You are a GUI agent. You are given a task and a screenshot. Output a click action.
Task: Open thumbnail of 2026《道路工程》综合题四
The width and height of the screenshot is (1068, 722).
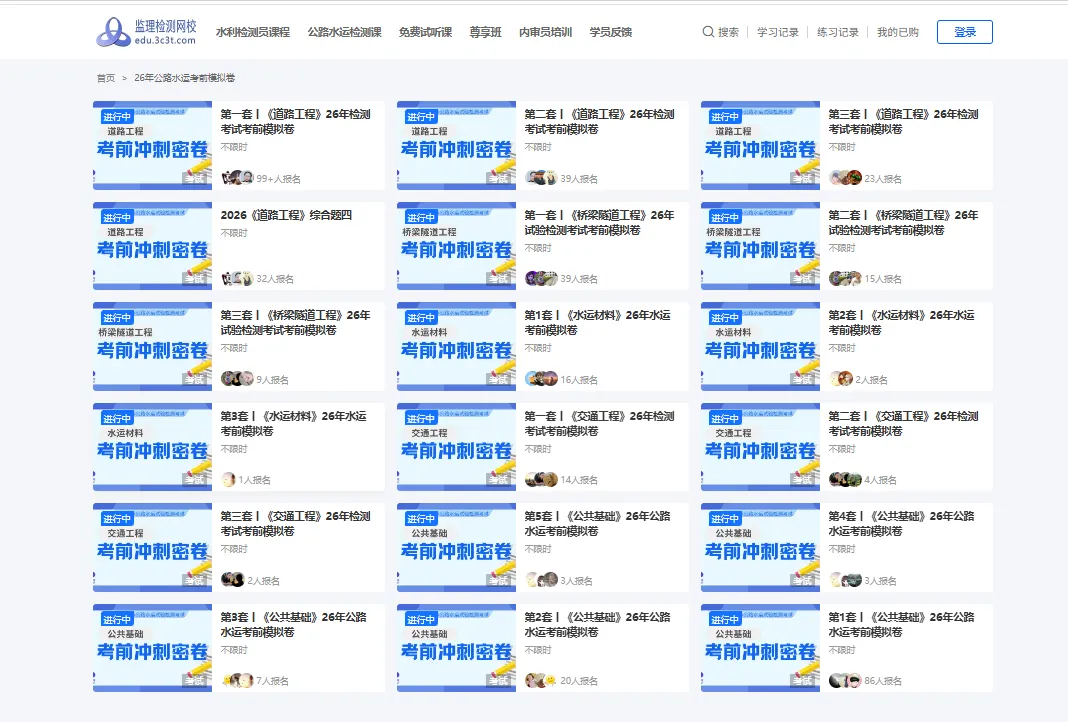(153, 246)
